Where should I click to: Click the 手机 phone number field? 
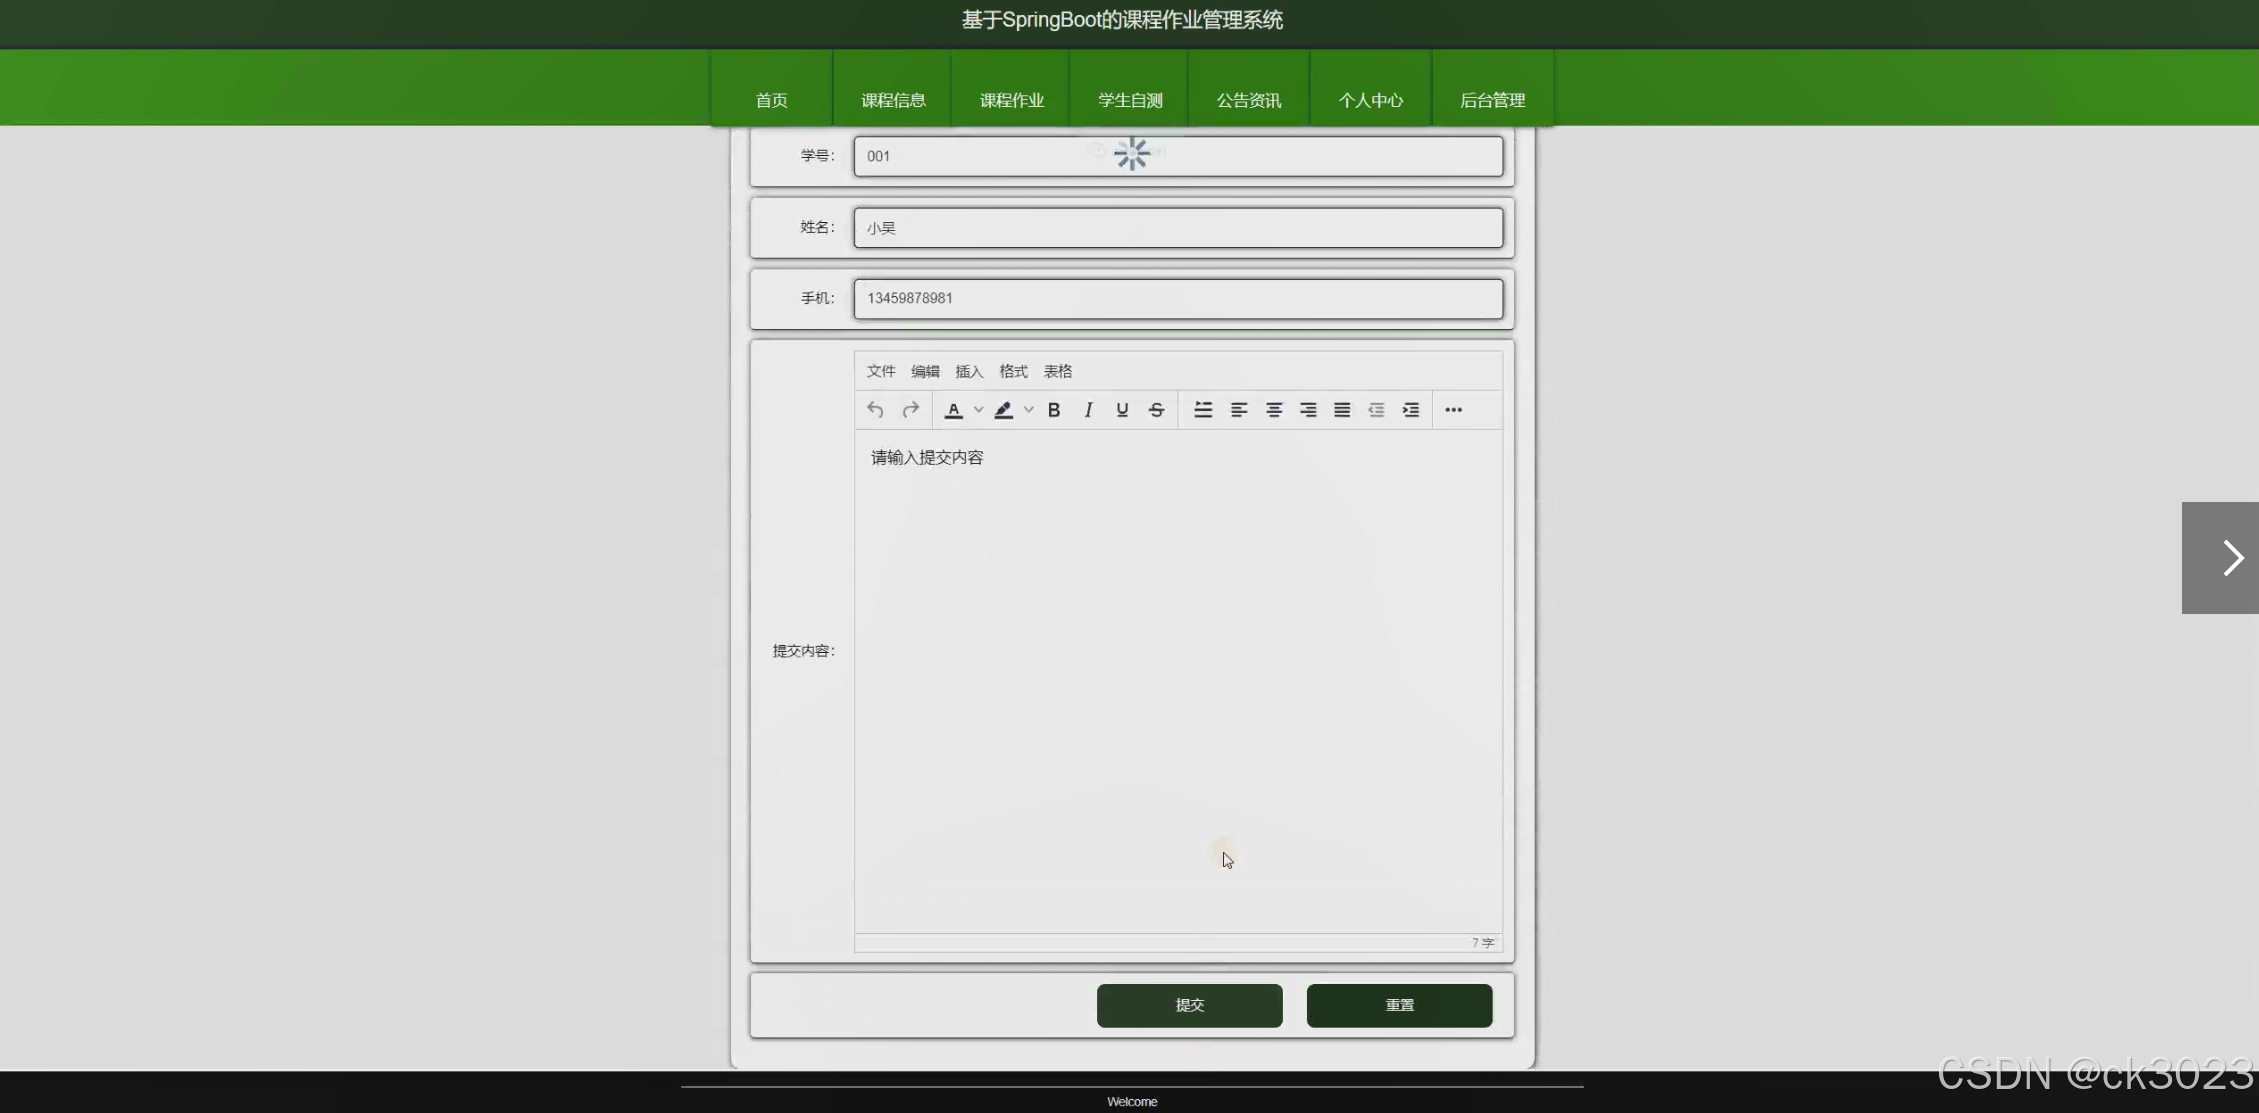coord(1177,299)
